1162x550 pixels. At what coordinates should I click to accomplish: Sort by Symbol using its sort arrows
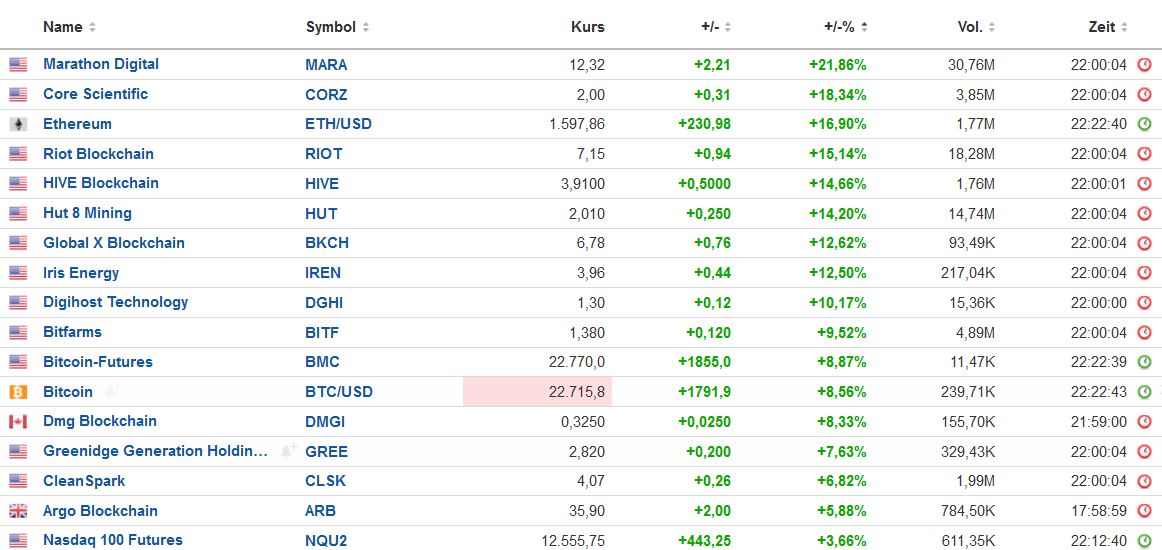click(x=365, y=28)
